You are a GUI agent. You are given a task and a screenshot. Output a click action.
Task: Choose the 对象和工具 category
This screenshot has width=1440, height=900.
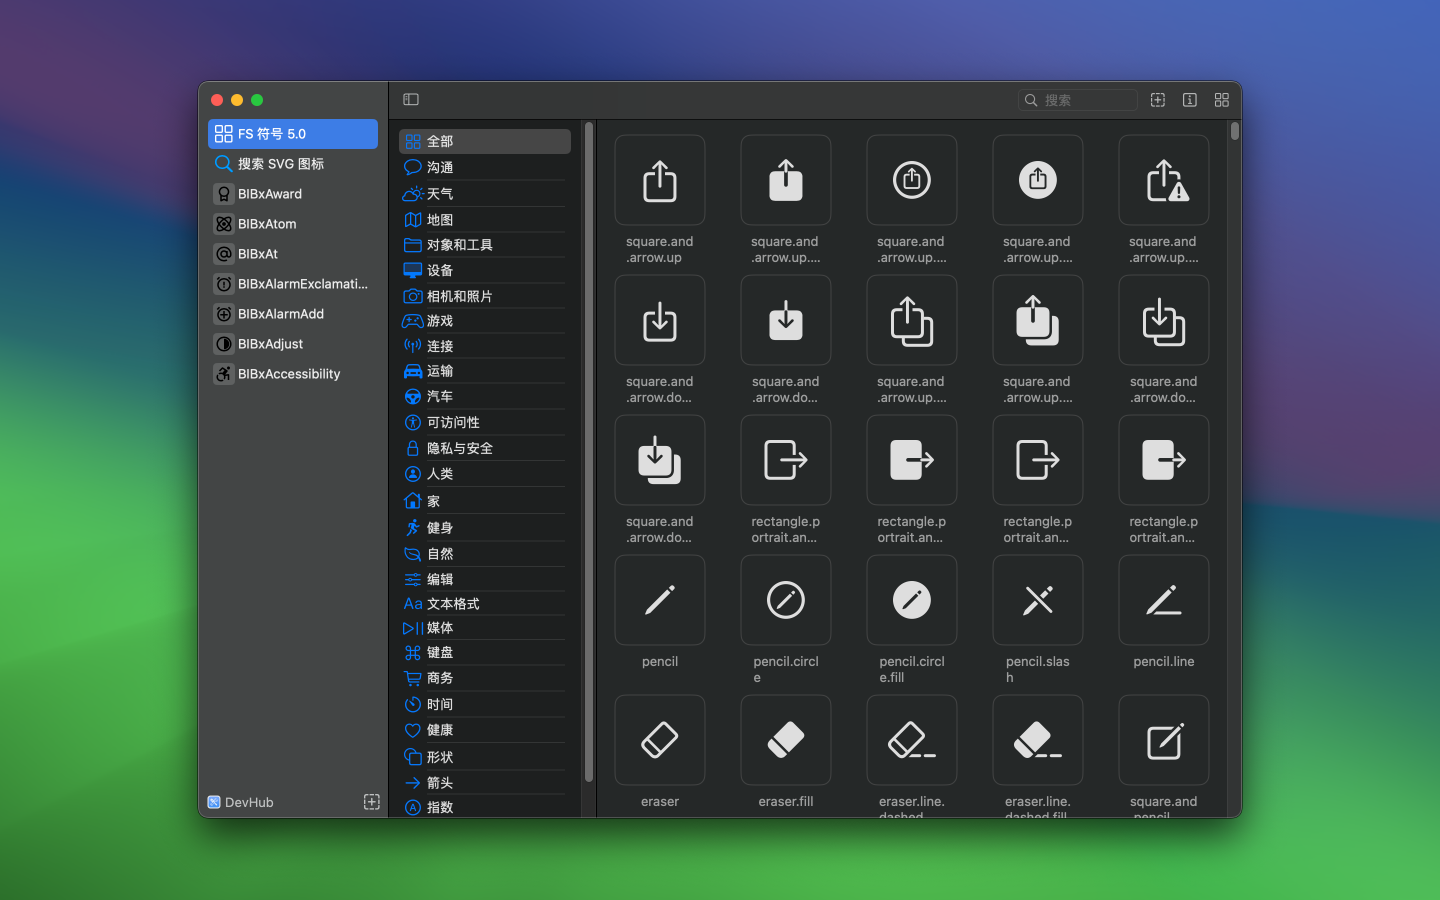coord(485,245)
